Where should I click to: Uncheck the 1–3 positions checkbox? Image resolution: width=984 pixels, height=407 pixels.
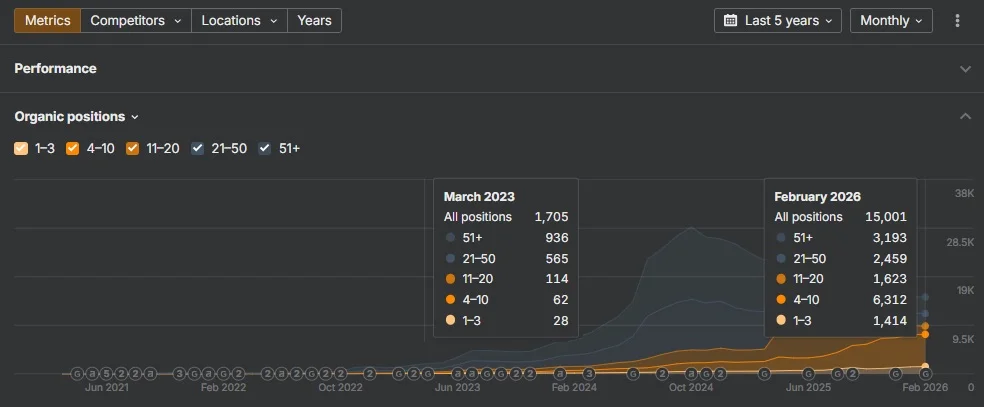(22, 149)
